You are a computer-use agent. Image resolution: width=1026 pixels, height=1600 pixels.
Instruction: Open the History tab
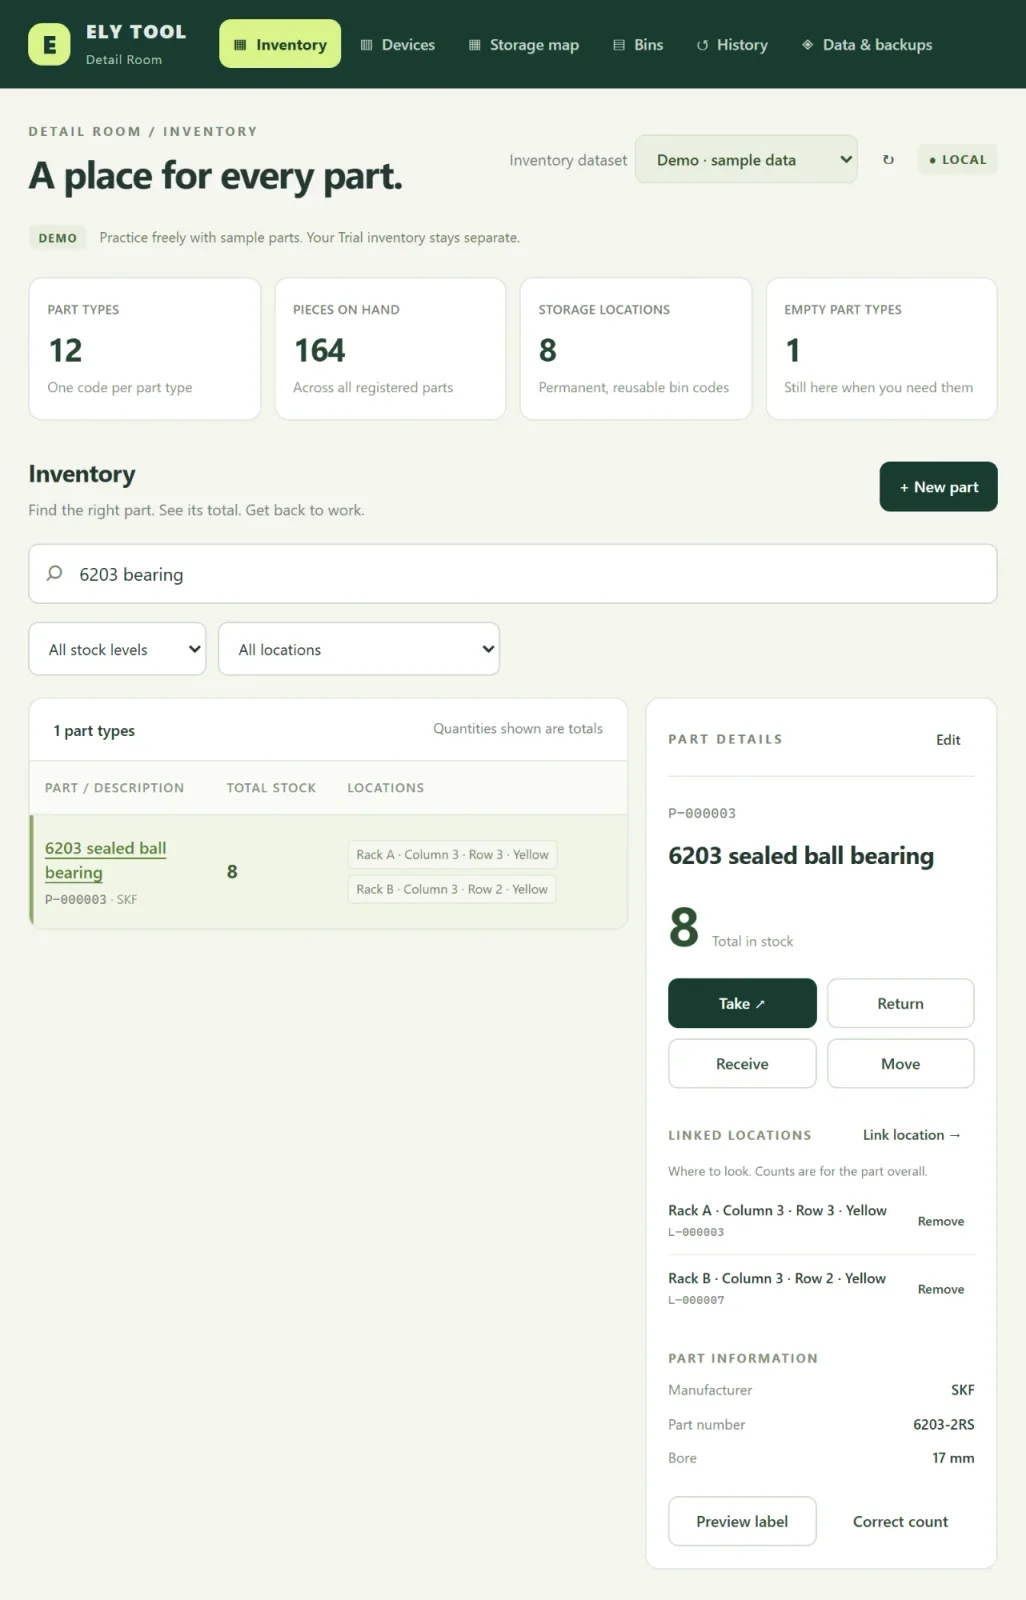(732, 44)
